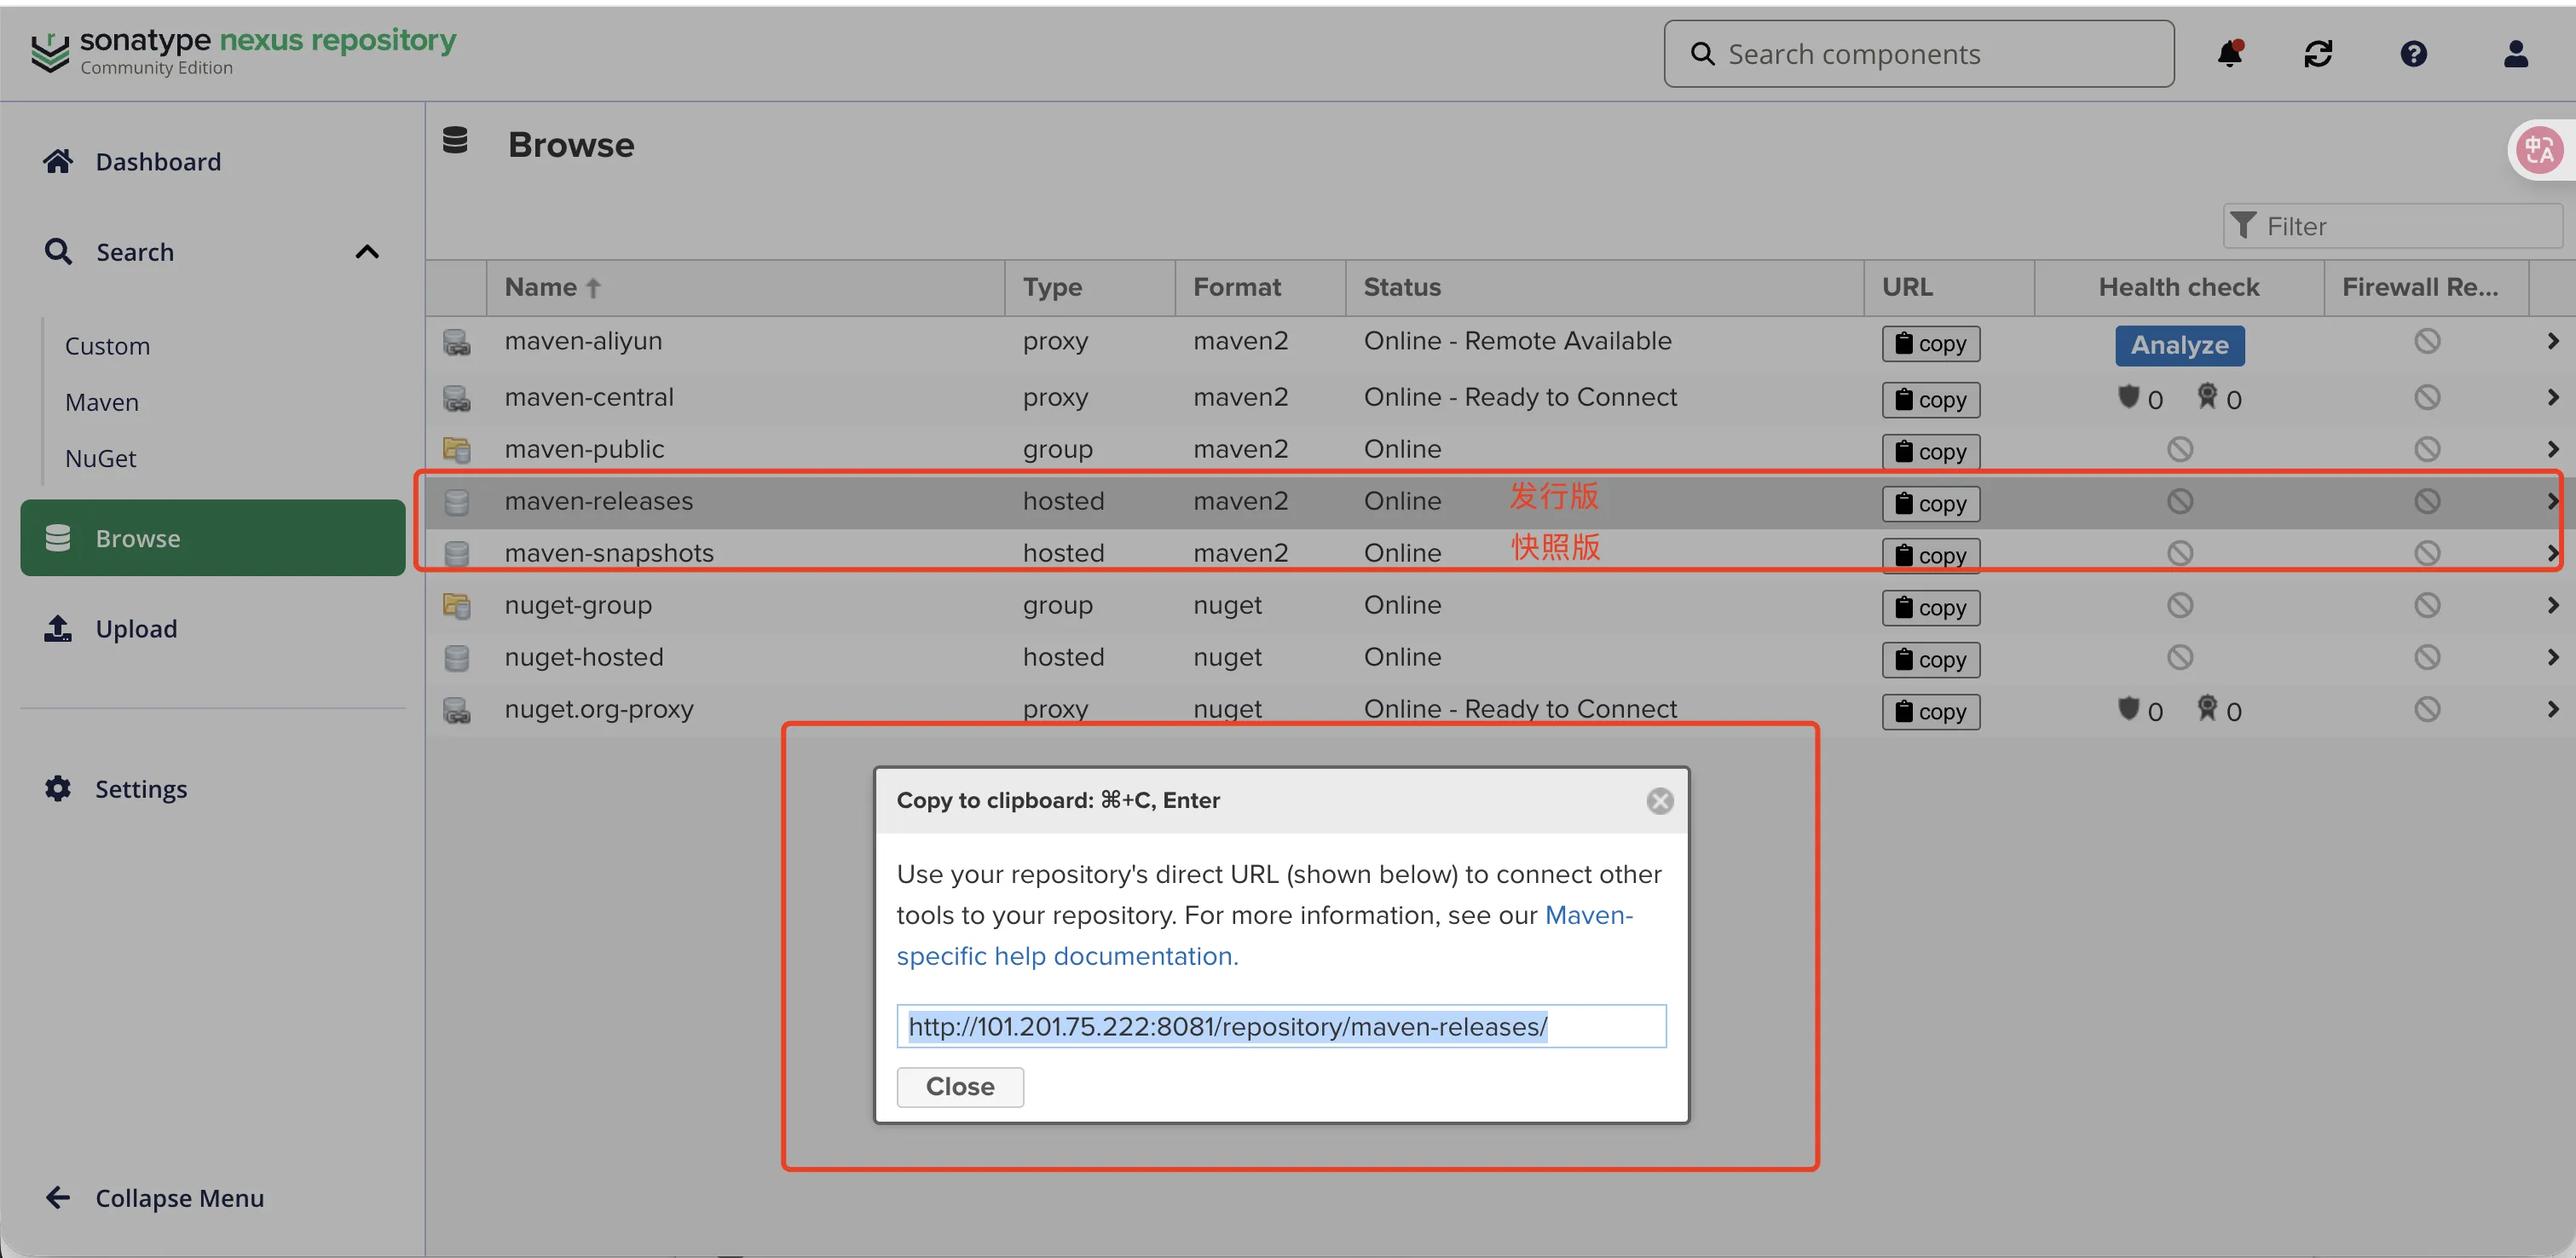Expand the nuget-hosted row chevron
2576x1258 pixels.
[2552, 657]
